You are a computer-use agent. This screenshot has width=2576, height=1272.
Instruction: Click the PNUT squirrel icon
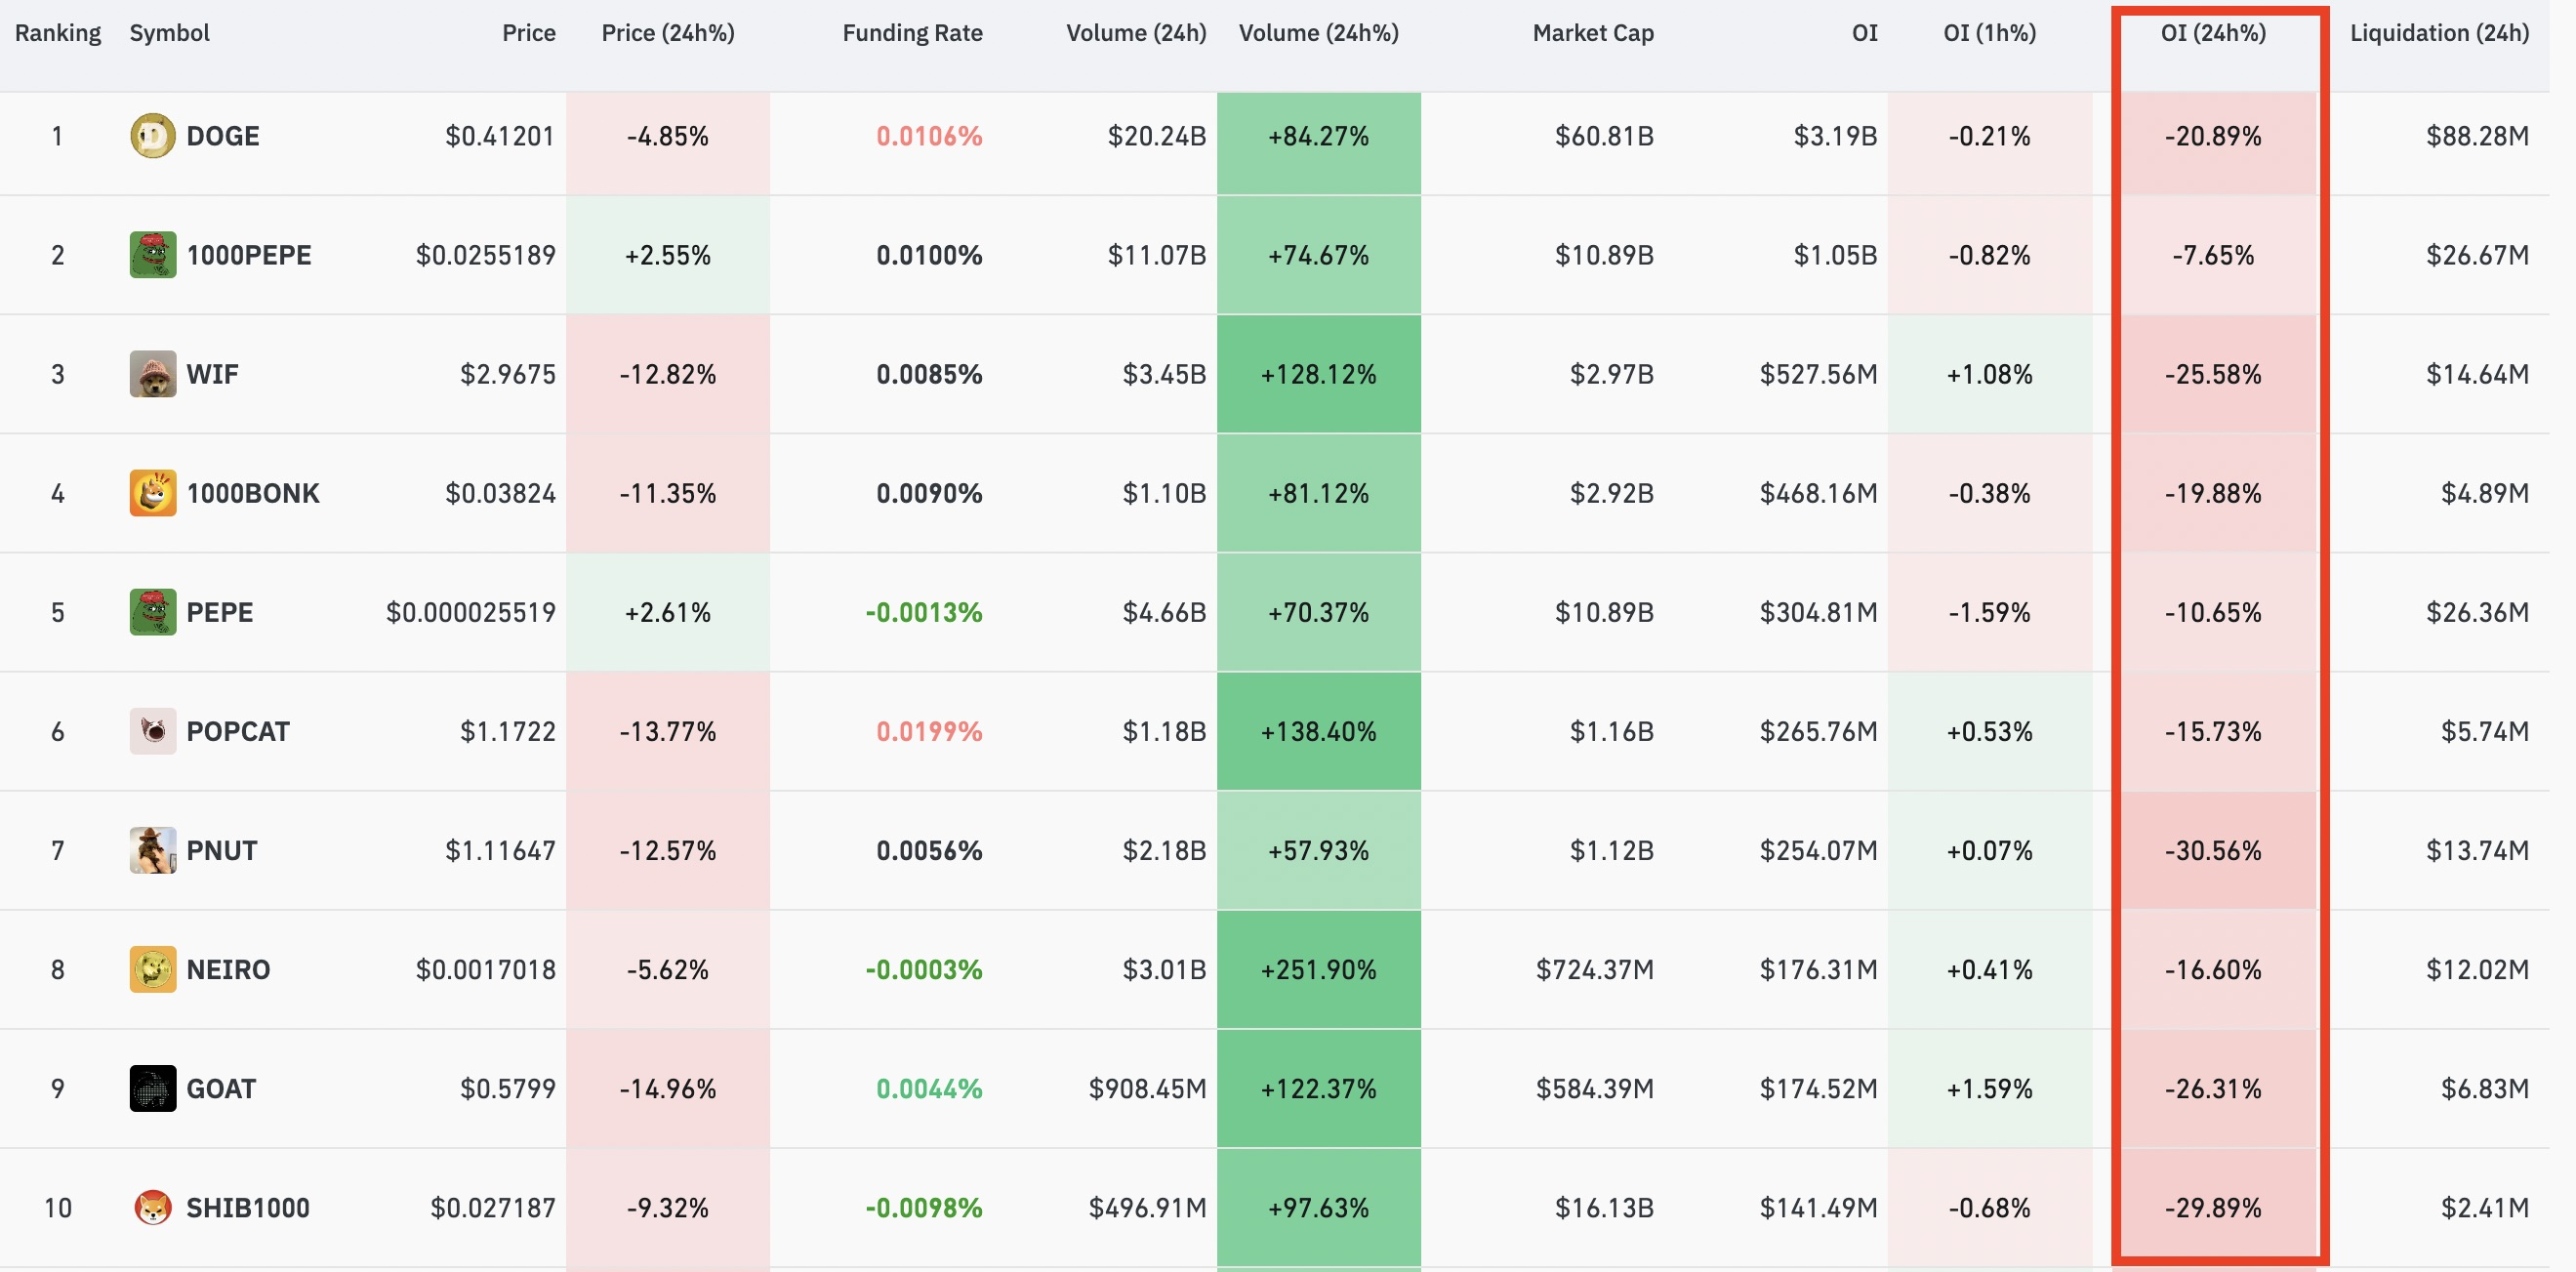click(152, 850)
